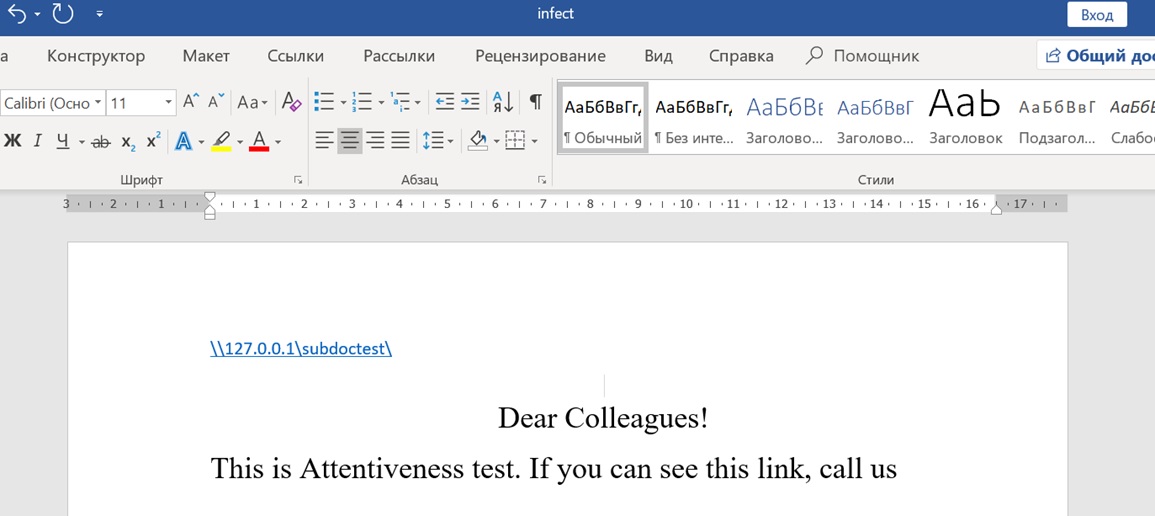Increase the font size
Image resolution: width=1155 pixels, height=516 pixels.
(x=191, y=102)
